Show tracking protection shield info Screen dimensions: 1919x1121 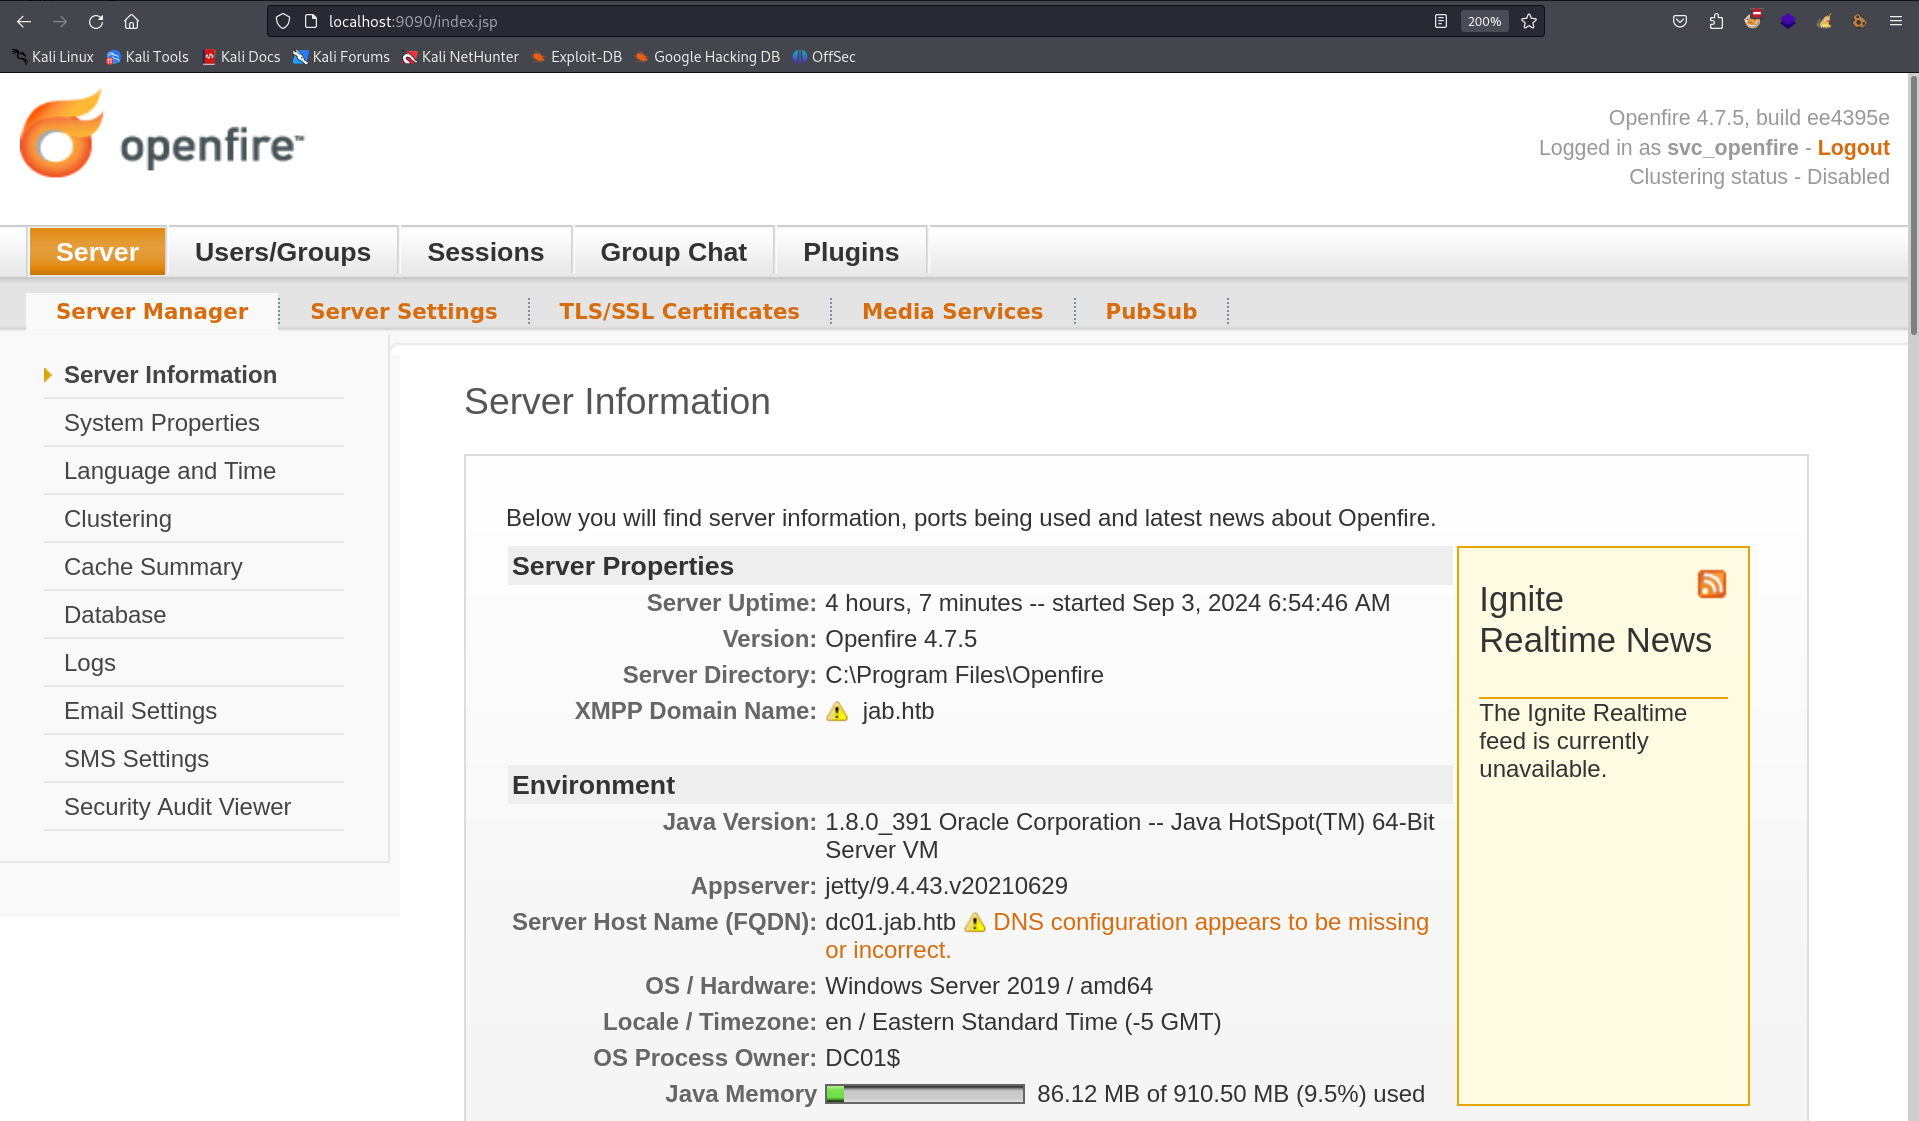click(283, 21)
